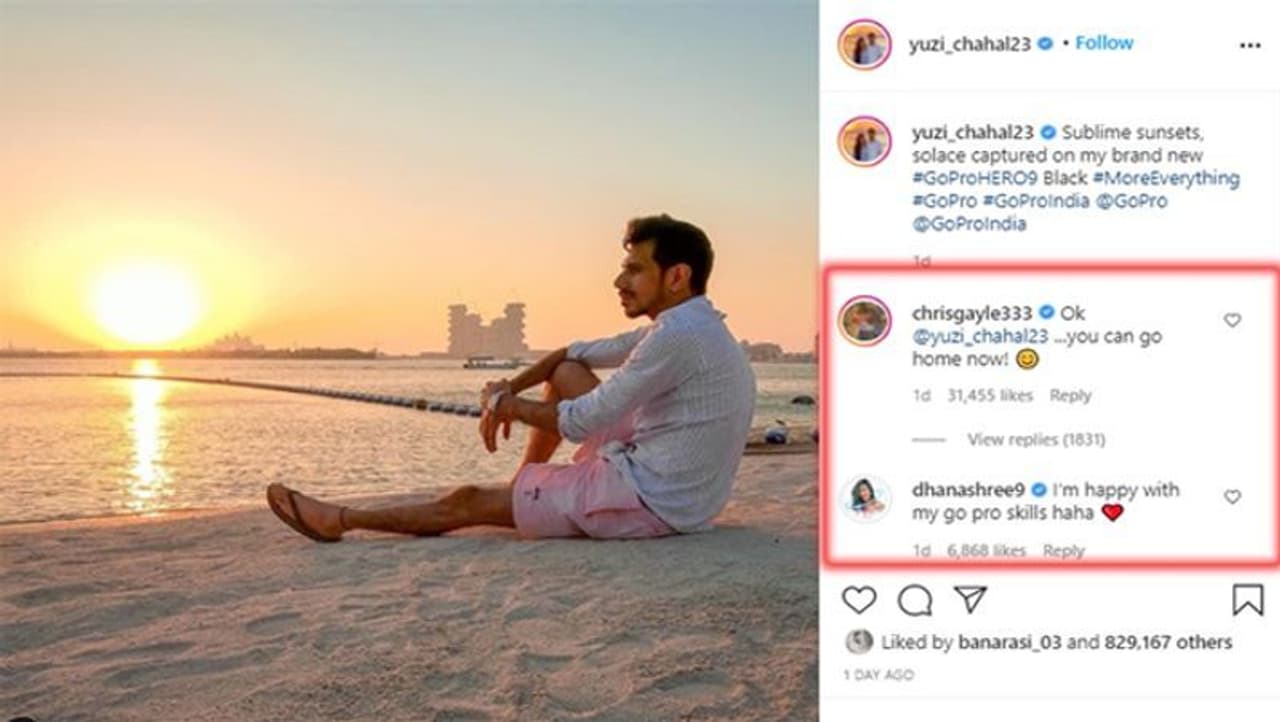Visit the @GoProIndia mention in caption
The image size is (1280, 722).
coord(969,224)
